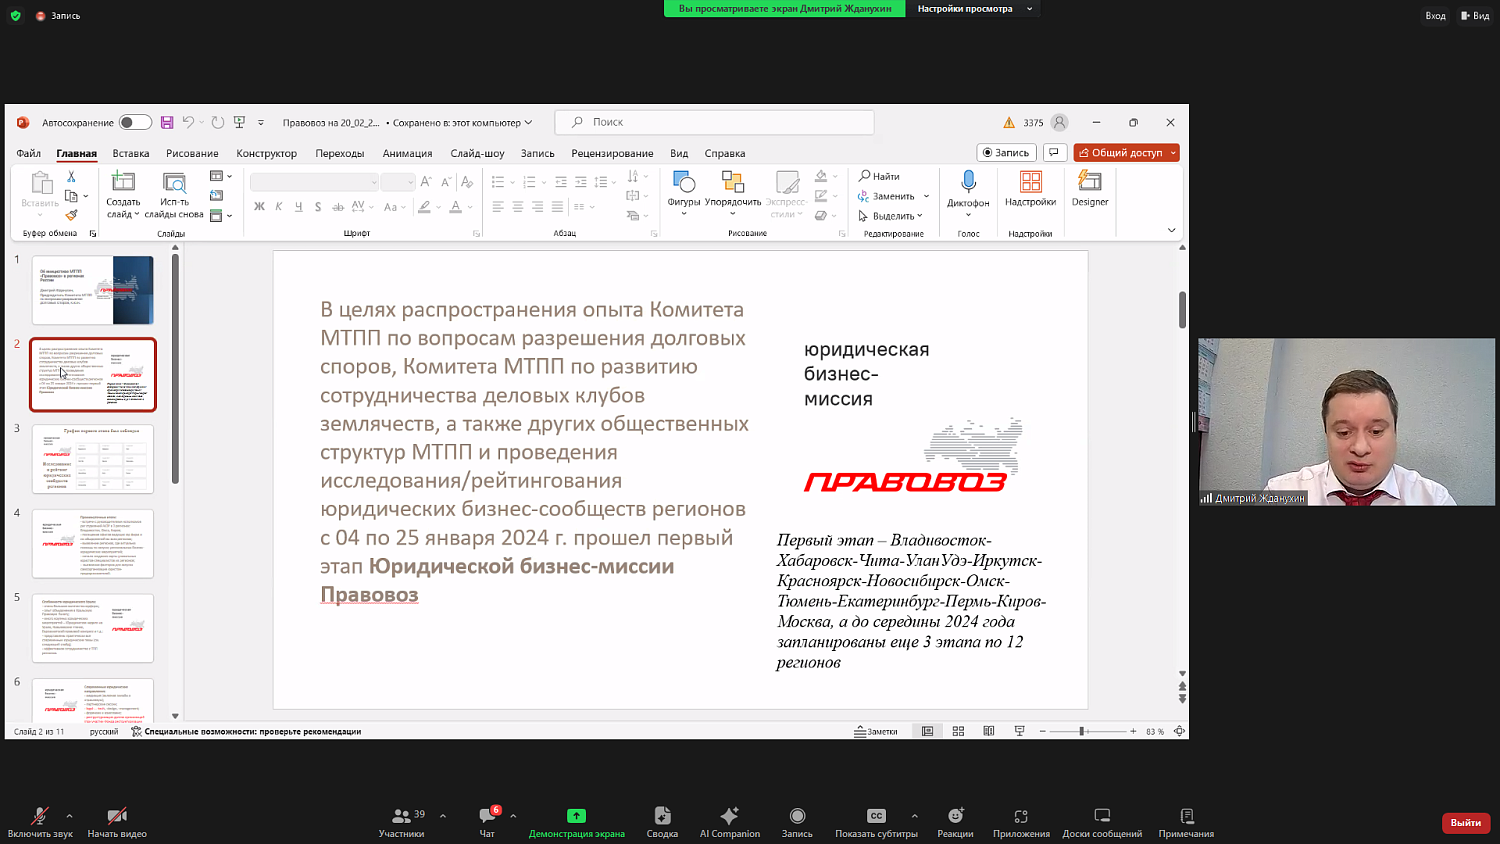
Task: Switch to the Рецензирование tab
Action: [612, 153]
